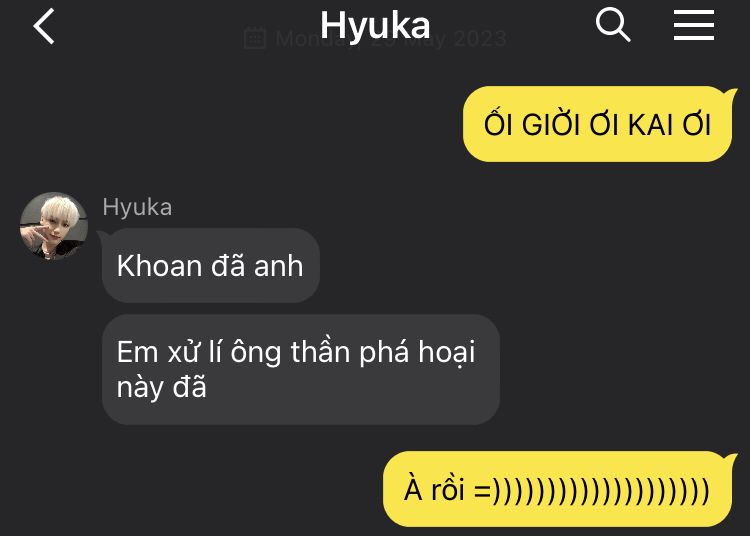The height and width of the screenshot is (536, 750).
Task: Open search with the magnifying glass
Action: (613, 25)
